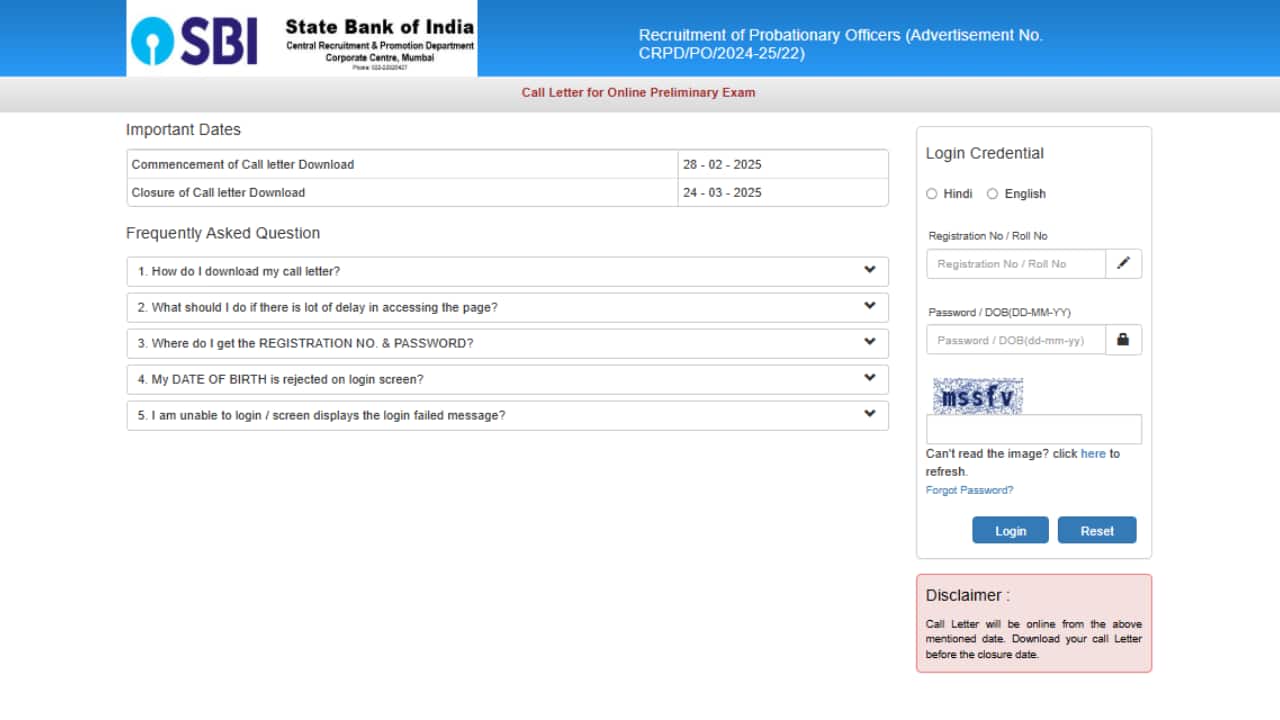Click the empty captcha entry box
1280x720 pixels.
click(1034, 428)
